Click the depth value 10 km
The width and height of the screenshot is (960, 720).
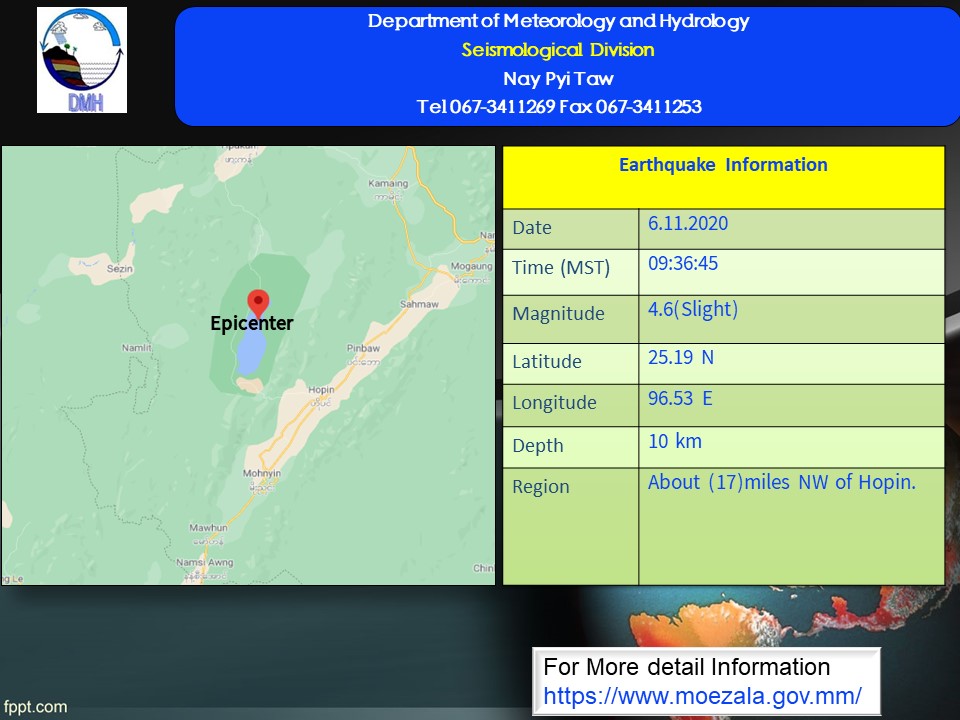click(675, 441)
